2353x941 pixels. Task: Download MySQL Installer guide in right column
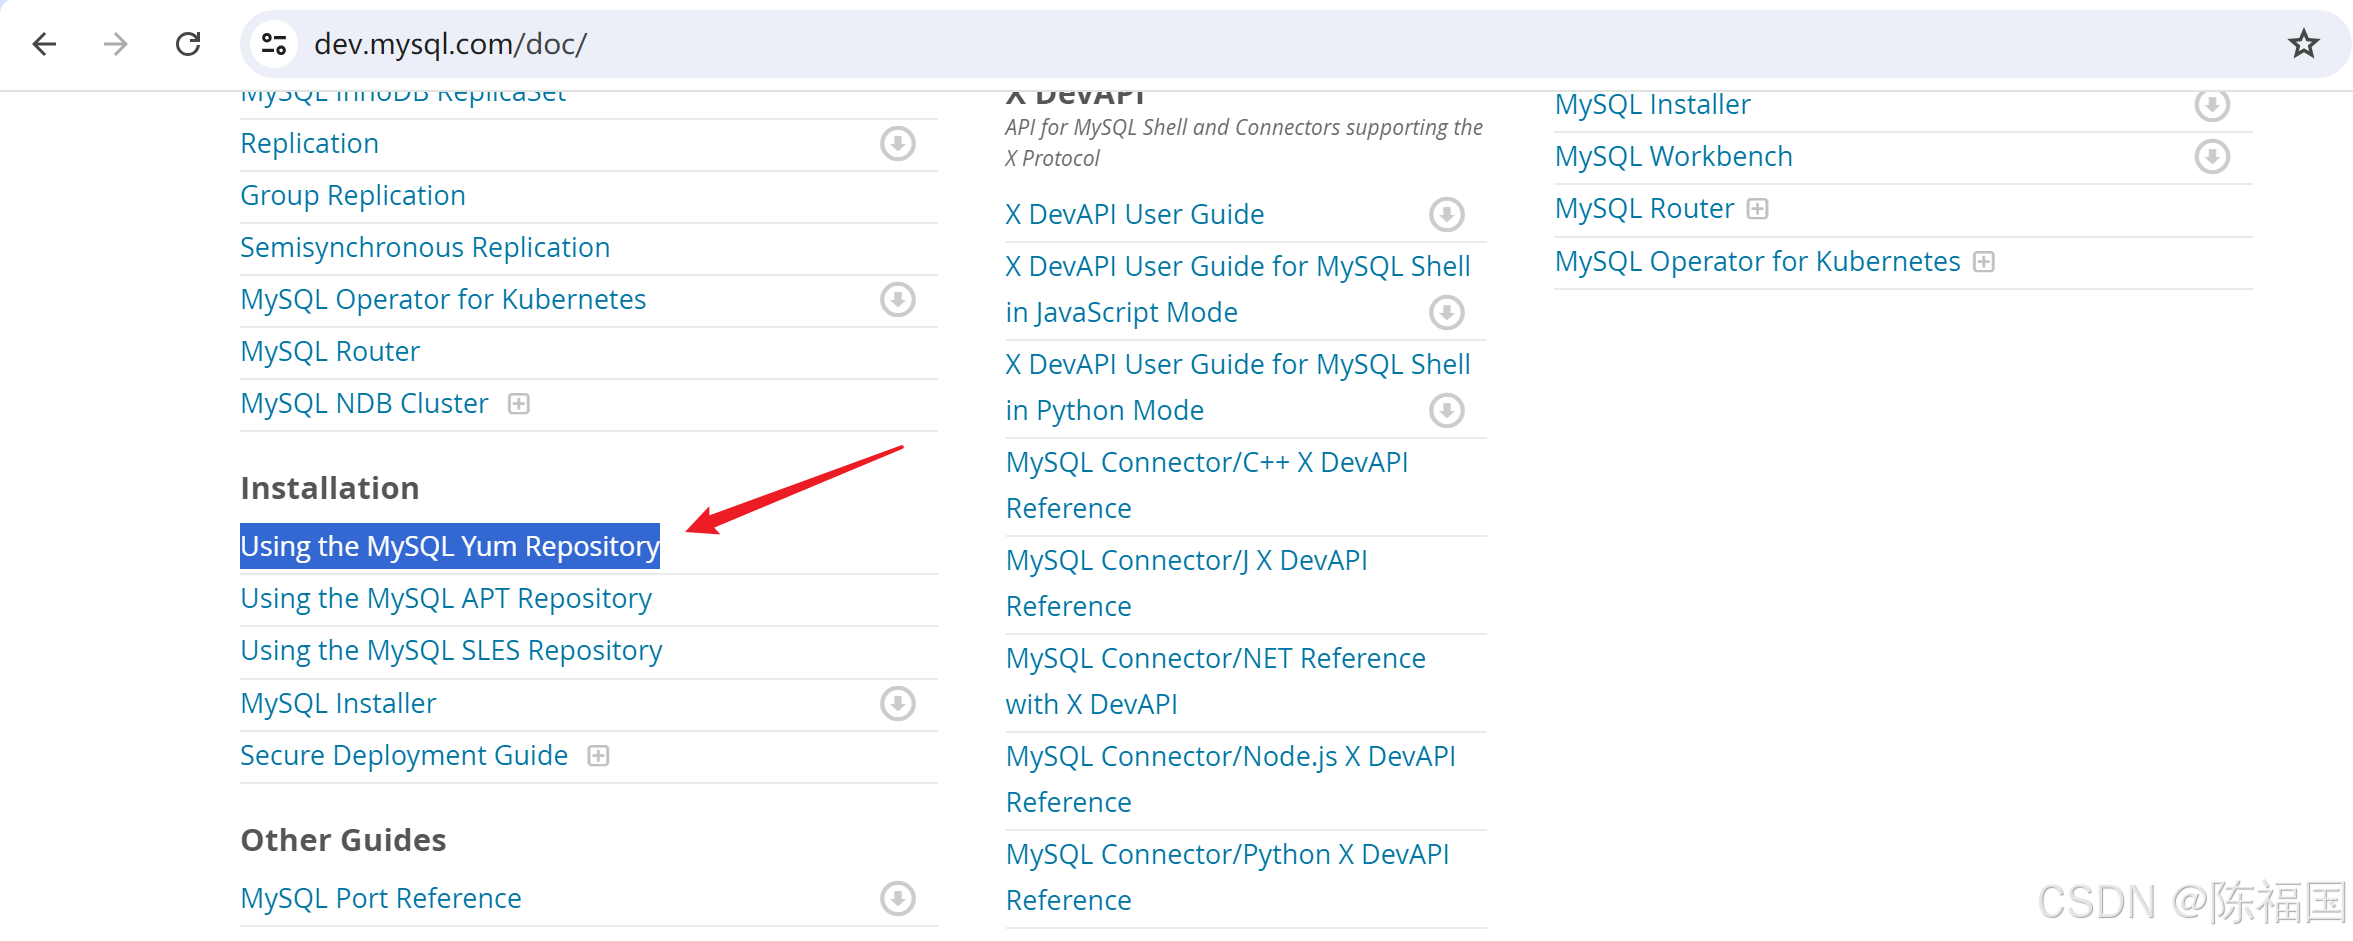pyautogui.click(x=2212, y=104)
